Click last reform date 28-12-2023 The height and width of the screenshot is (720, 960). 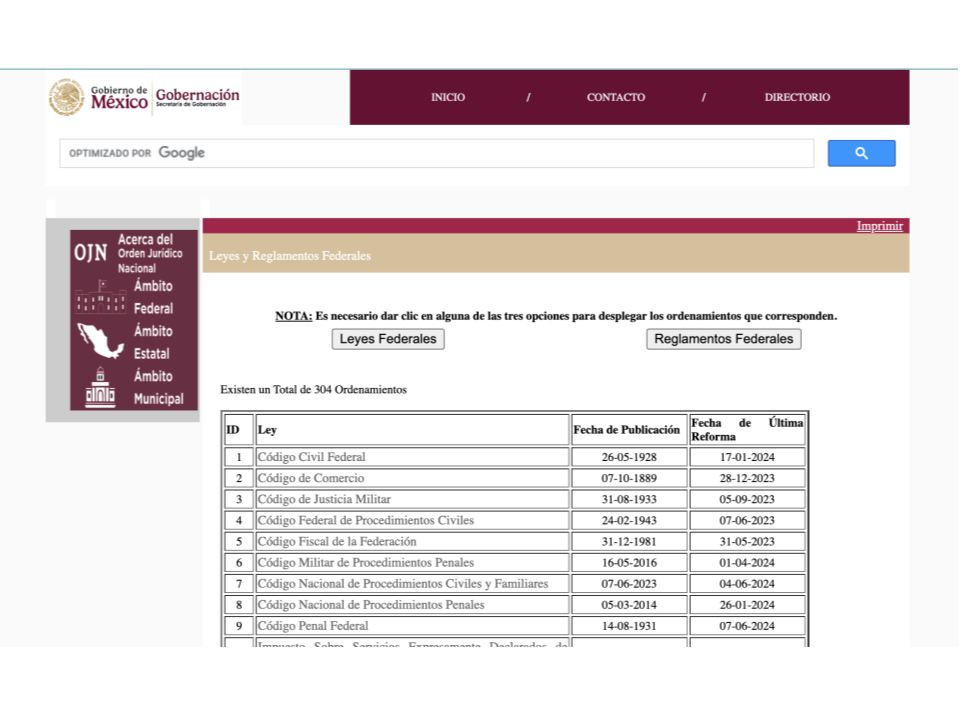[747, 478]
